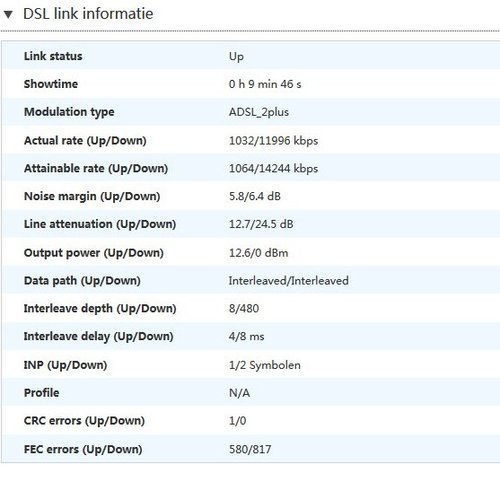Screen dimensions: 500x482
Task: Click the FEC errors (Up/Down) label
Action: (83, 449)
